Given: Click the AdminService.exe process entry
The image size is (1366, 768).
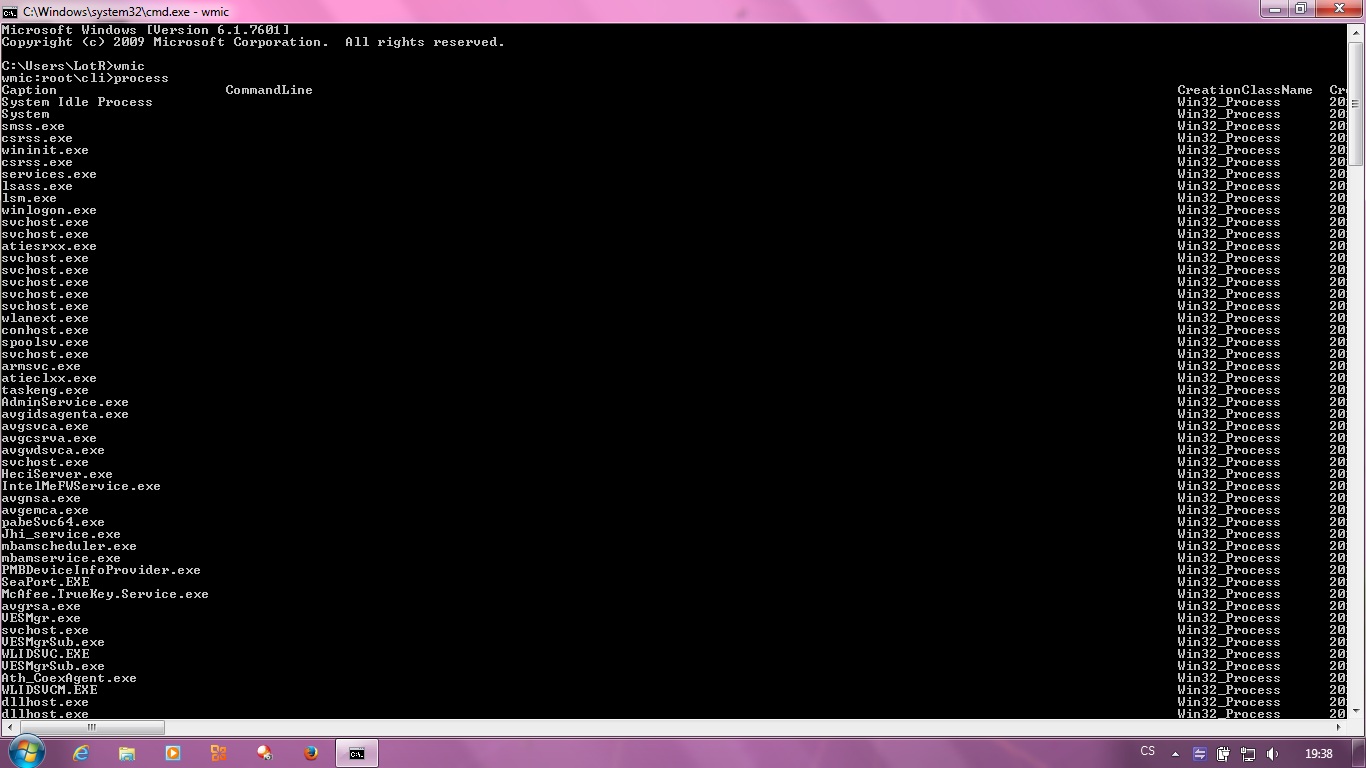Looking at the screenshot, I should [x=65, y=402].
